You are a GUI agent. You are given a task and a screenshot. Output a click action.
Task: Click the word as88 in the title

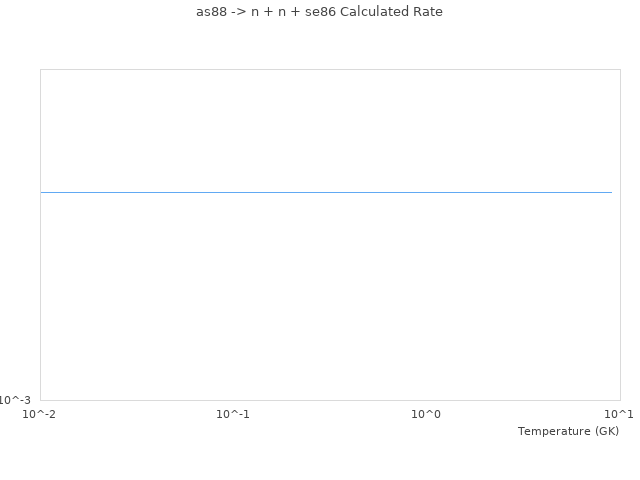[212, 12]
